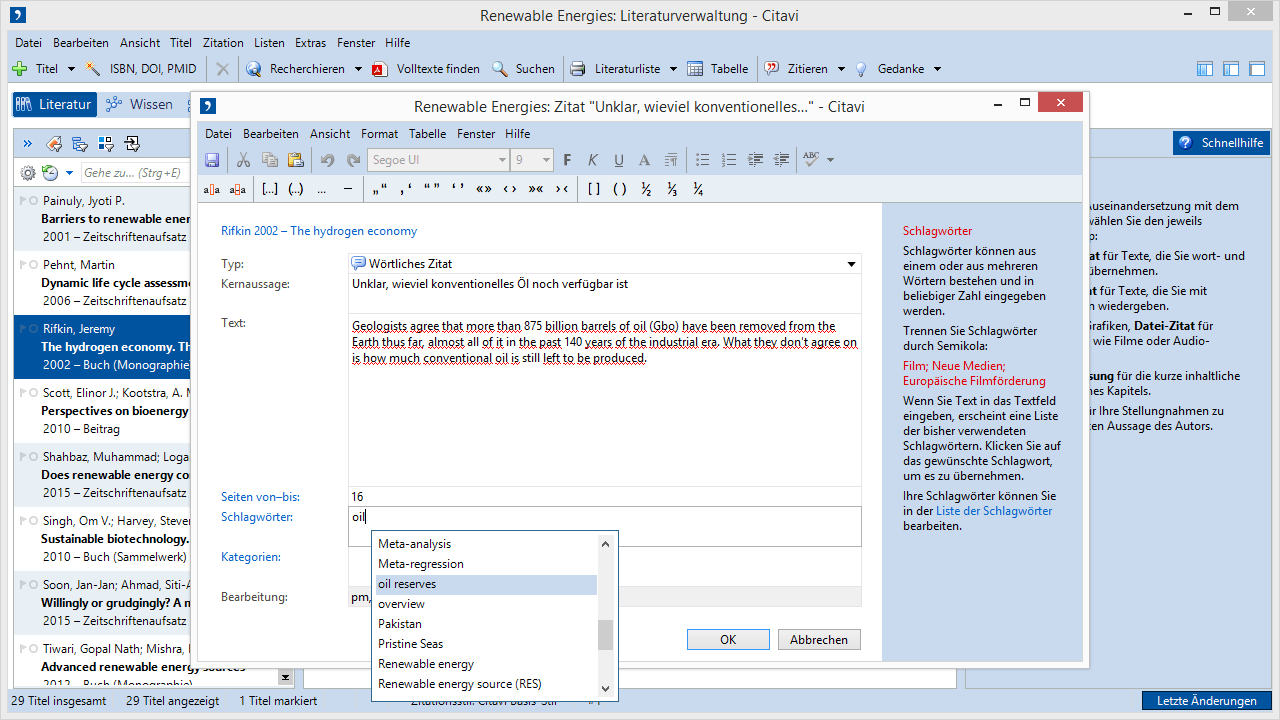Open Format menu in quotation window
The image size is (1280, 720).
tap(379, 134)
